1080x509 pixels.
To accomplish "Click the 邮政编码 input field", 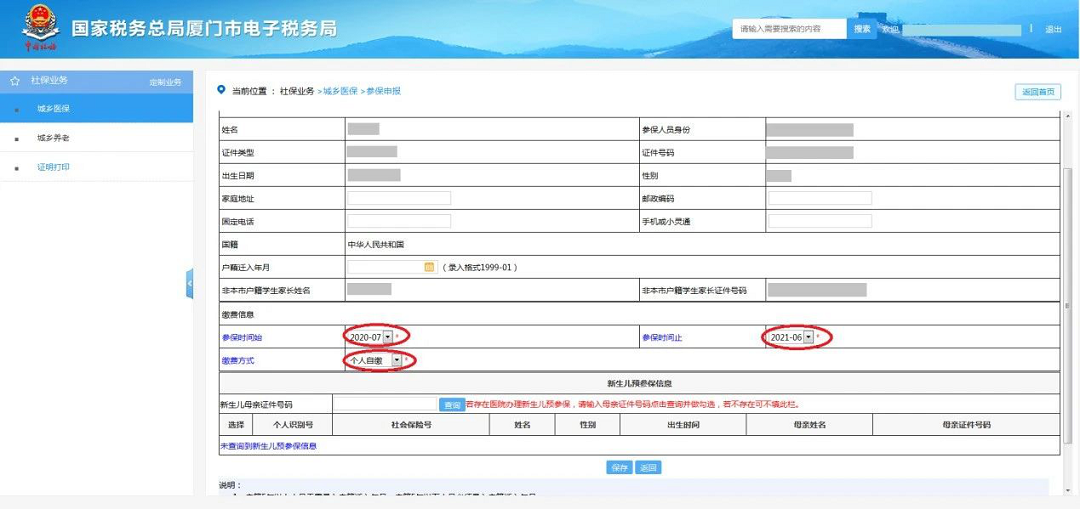I will click(x=820, y=198).
